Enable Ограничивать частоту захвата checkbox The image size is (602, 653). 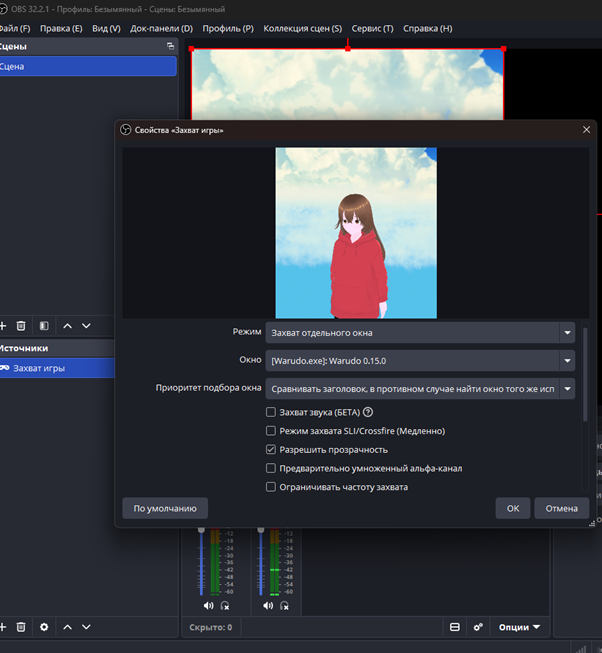271,487
